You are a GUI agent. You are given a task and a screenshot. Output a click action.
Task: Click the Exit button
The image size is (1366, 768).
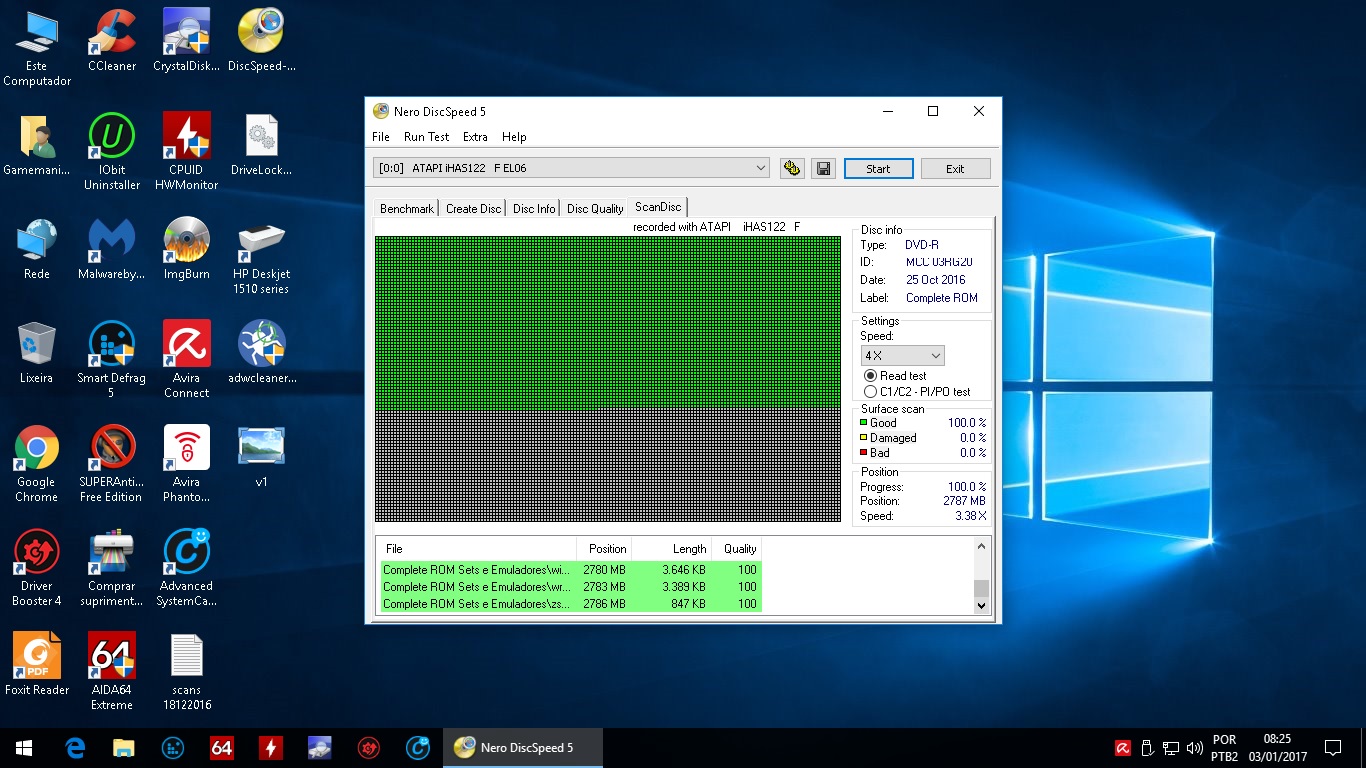coord(955,168)
